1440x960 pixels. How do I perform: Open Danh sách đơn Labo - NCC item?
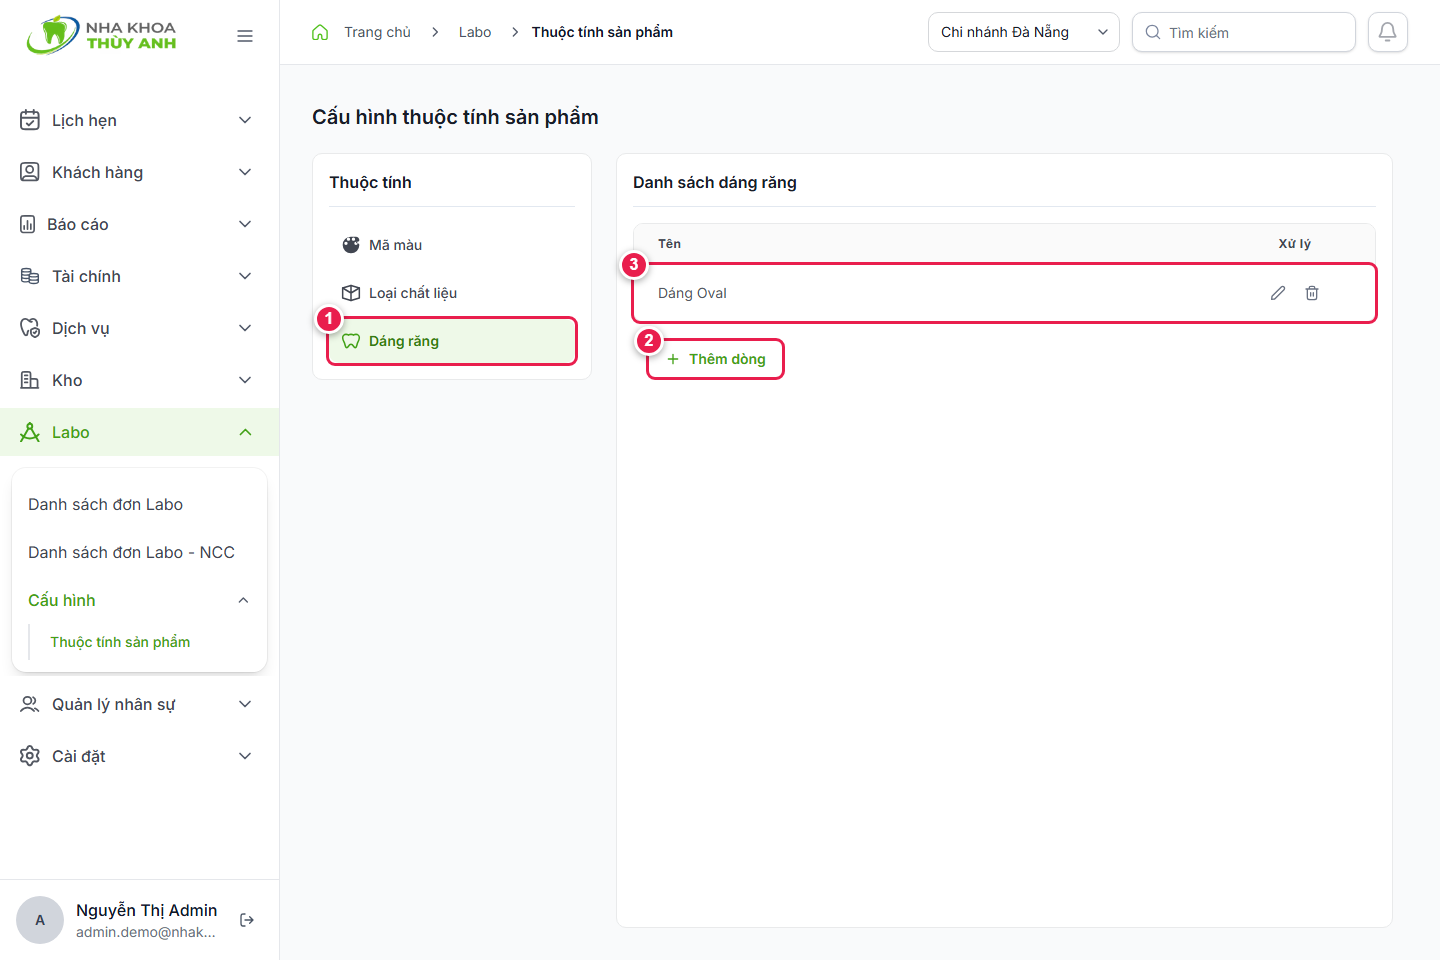click(x=131, y=552)
